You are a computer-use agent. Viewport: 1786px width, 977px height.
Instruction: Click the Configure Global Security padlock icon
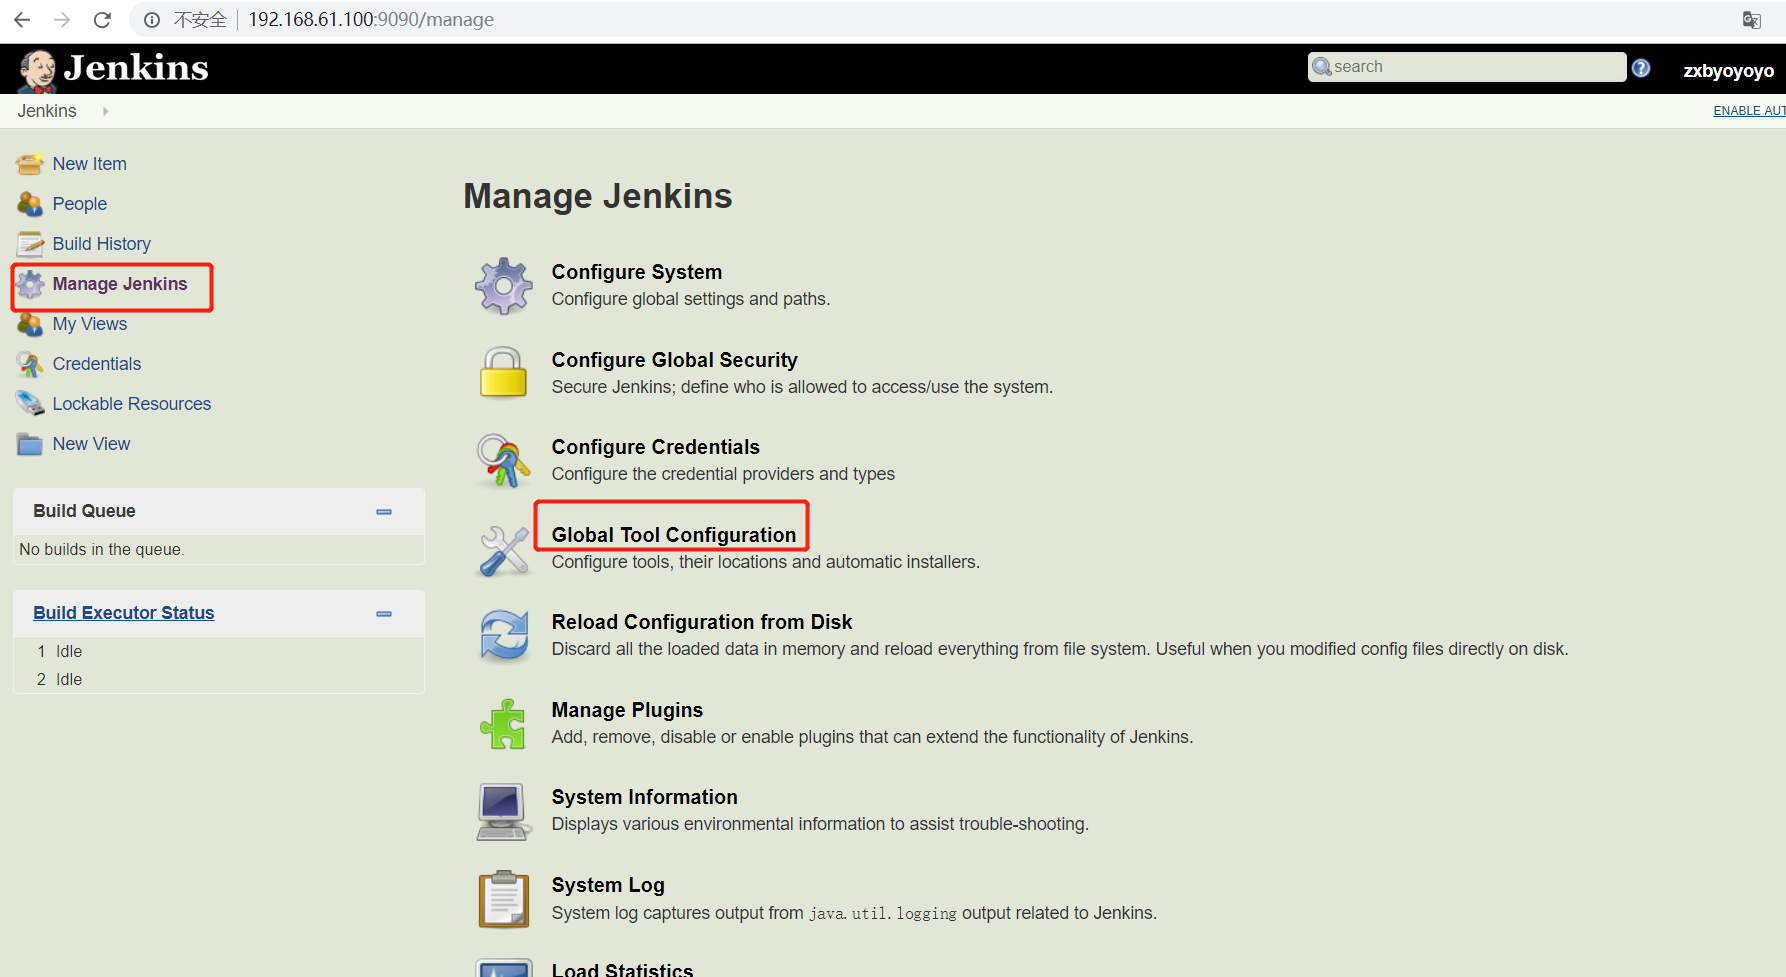click(x=503, y=373)
